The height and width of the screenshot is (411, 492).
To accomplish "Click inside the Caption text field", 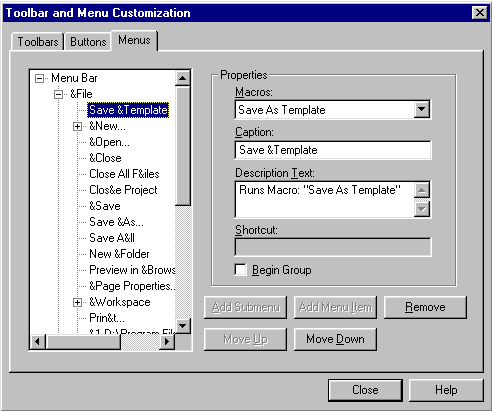I will (333, 150).
